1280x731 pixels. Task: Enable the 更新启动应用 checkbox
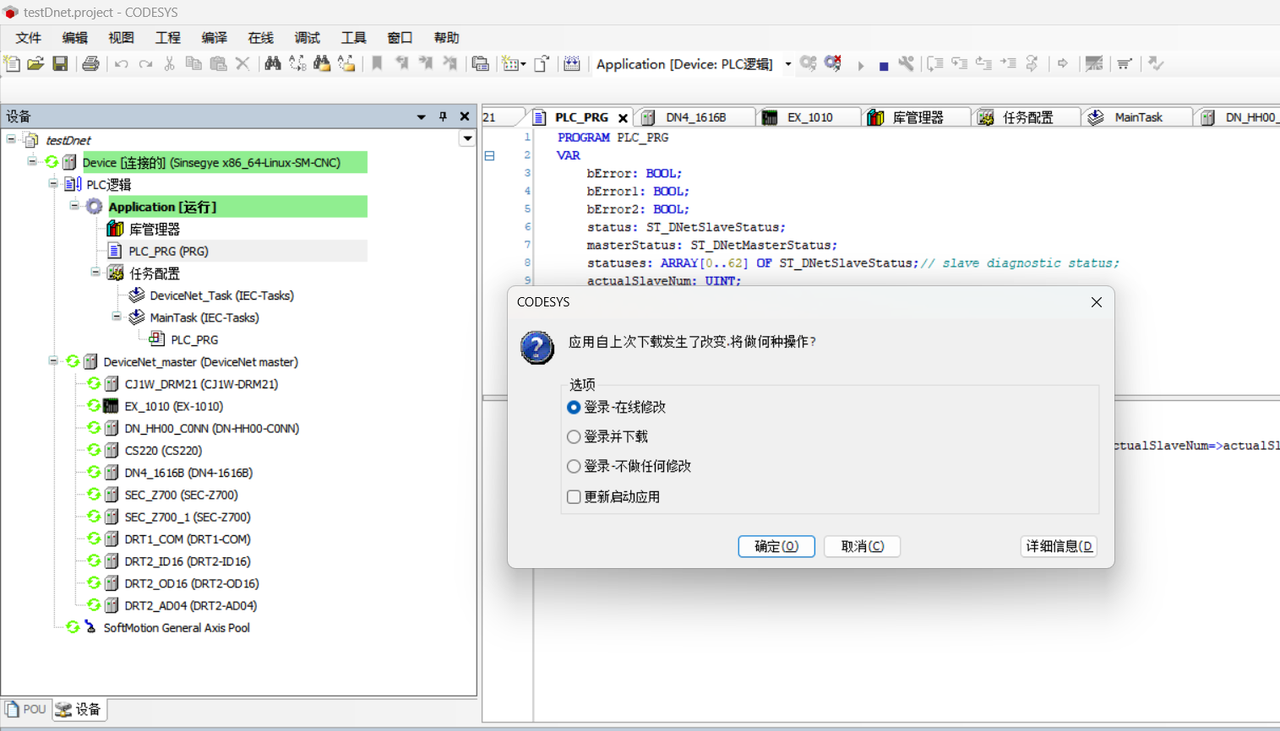click(x=574, y=497)
